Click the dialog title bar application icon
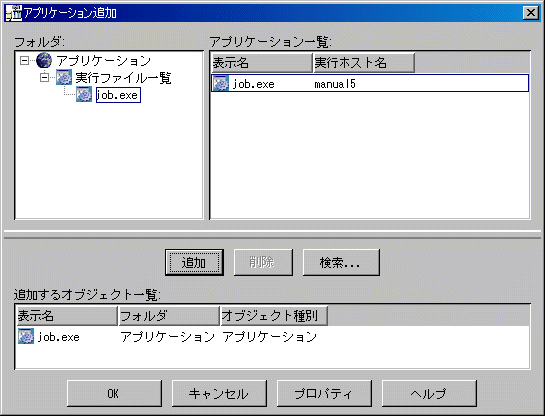Image resolution: width=545 pixels, height=416 pixels. pyautogui.click(x=14, y=13)
